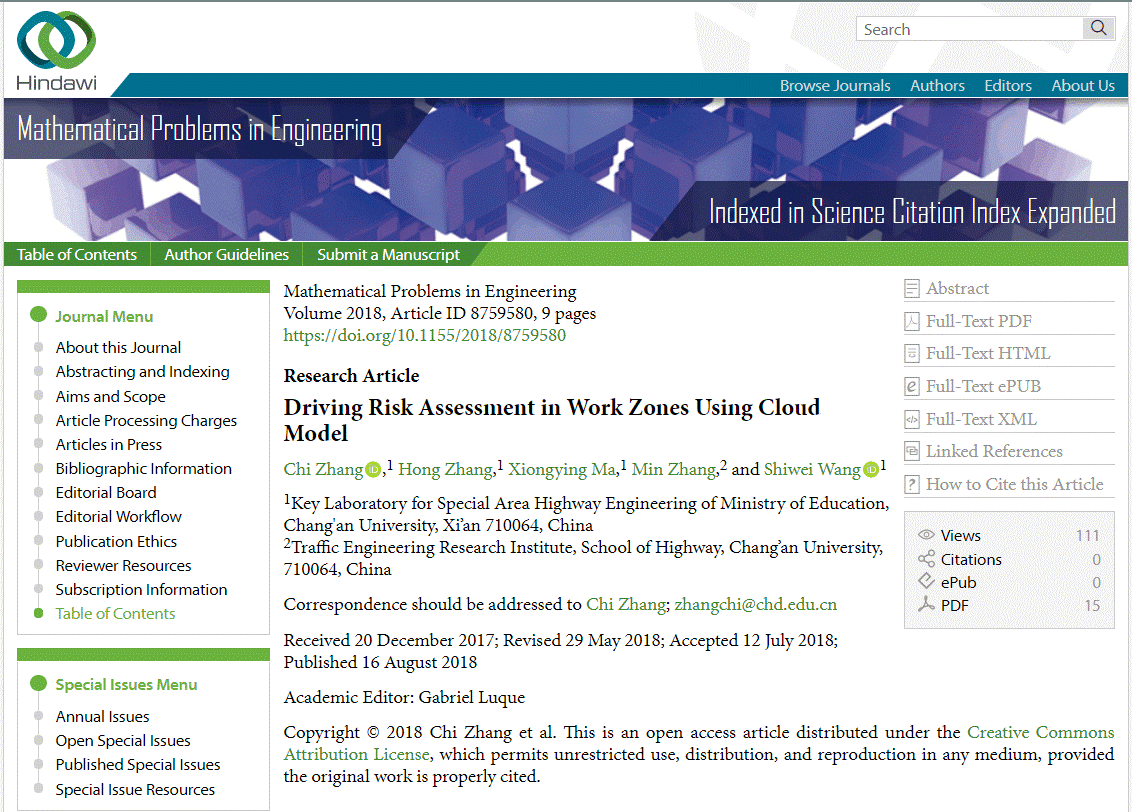1132x812 pixels.
Task: Click the ePub stats icon
Action: tap(926, 581)
